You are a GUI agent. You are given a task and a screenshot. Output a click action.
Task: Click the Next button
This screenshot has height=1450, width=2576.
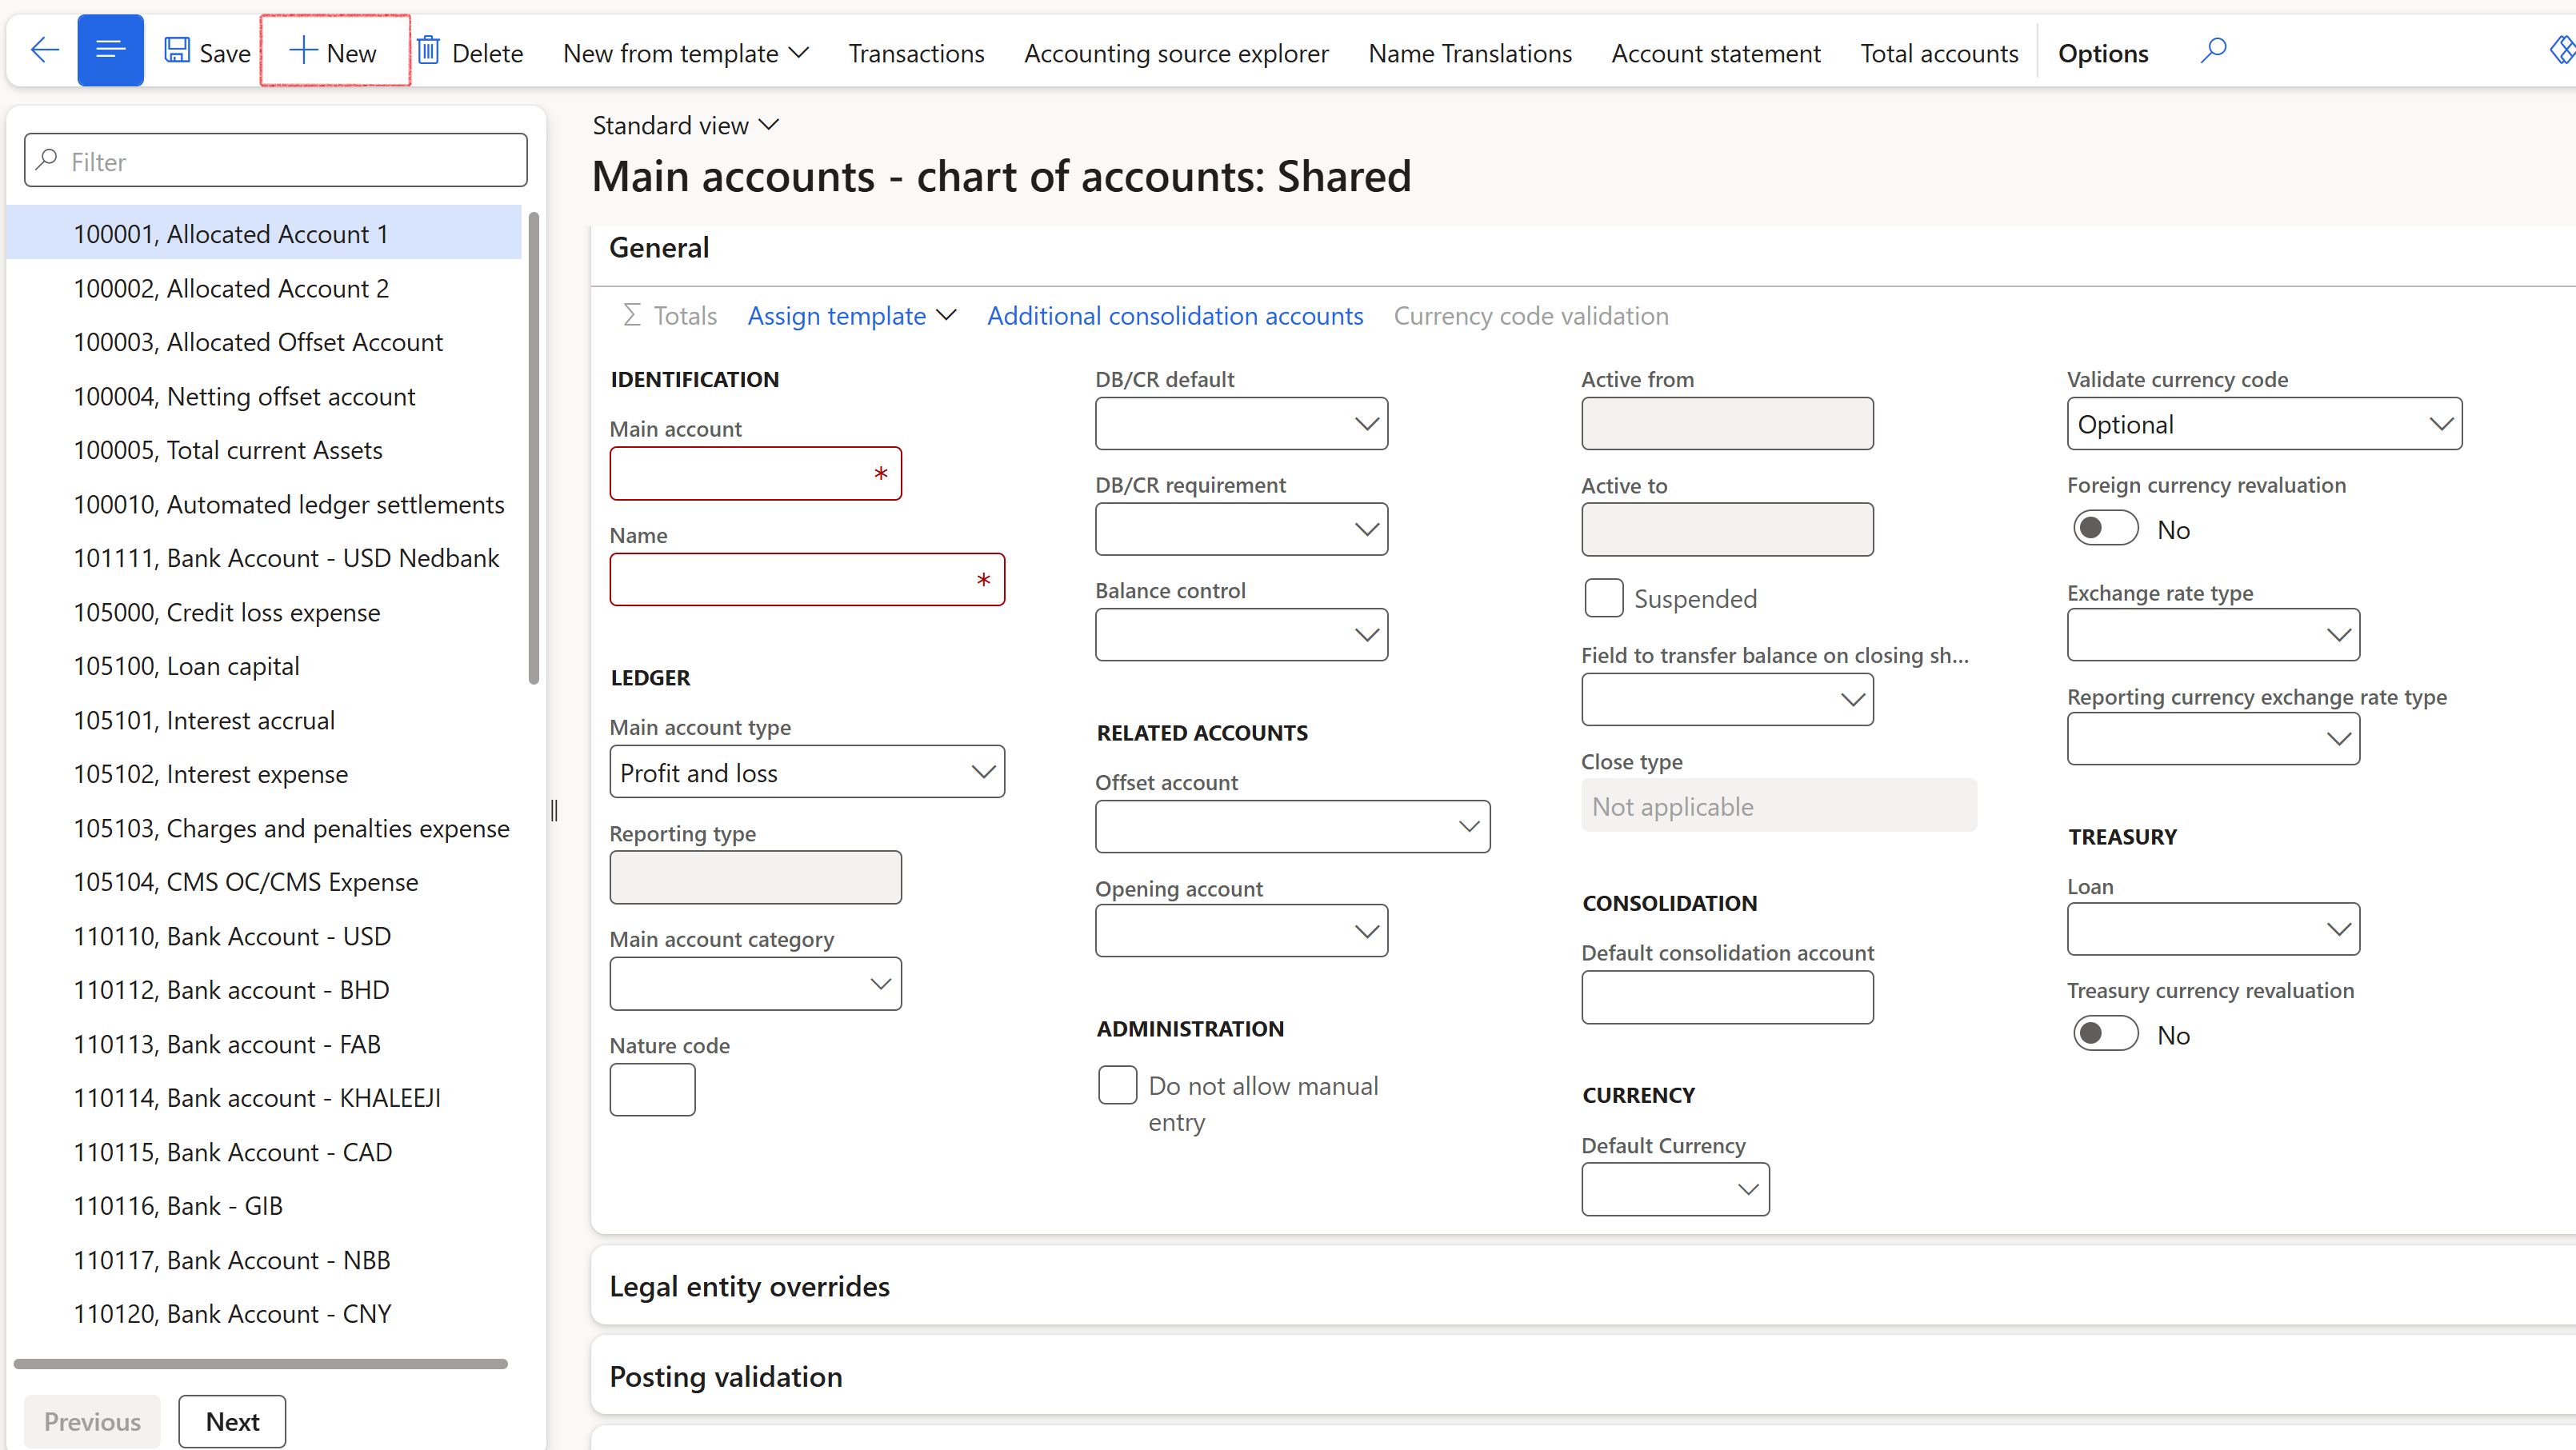point(232,1421)
